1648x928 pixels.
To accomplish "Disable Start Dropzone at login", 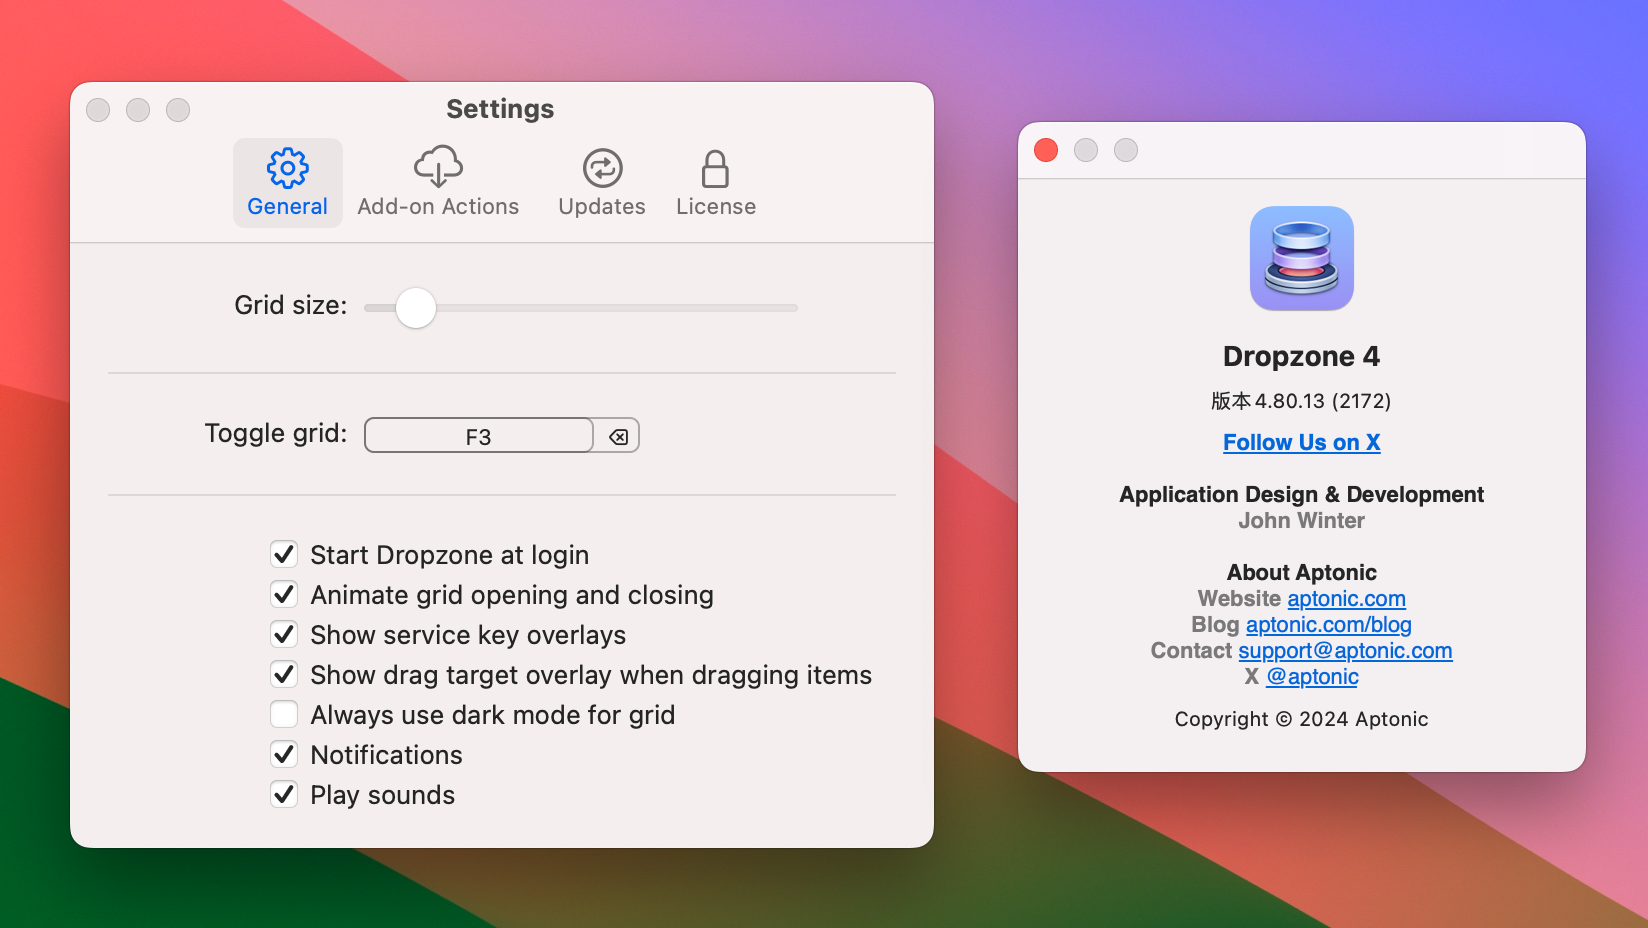I will tap(284, 554).
